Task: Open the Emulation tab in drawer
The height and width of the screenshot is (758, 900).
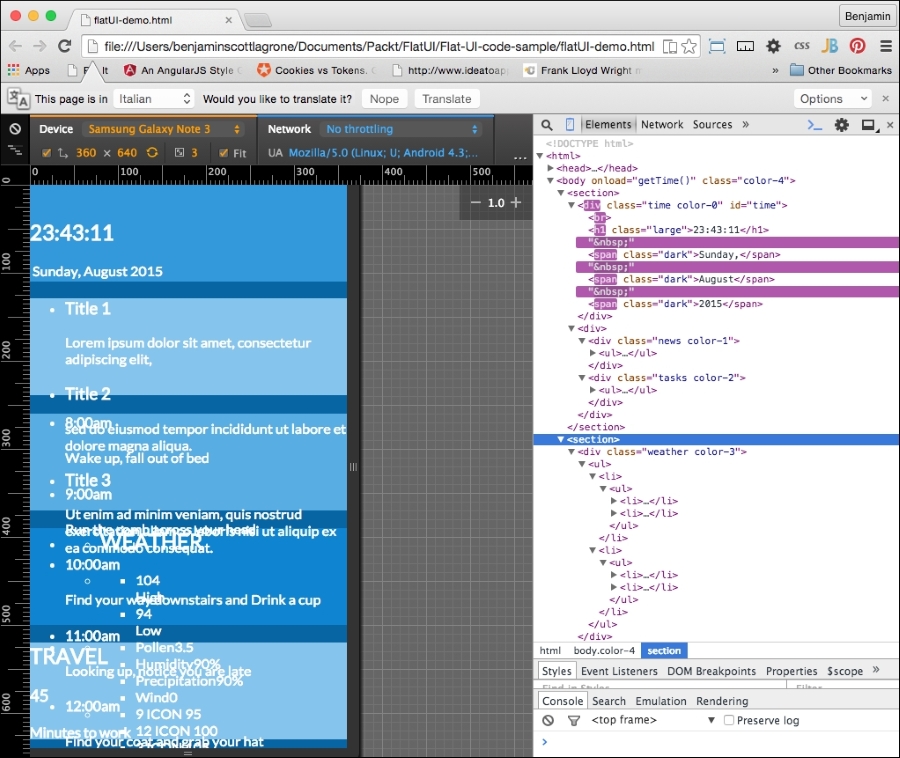Action: (661, 701)
